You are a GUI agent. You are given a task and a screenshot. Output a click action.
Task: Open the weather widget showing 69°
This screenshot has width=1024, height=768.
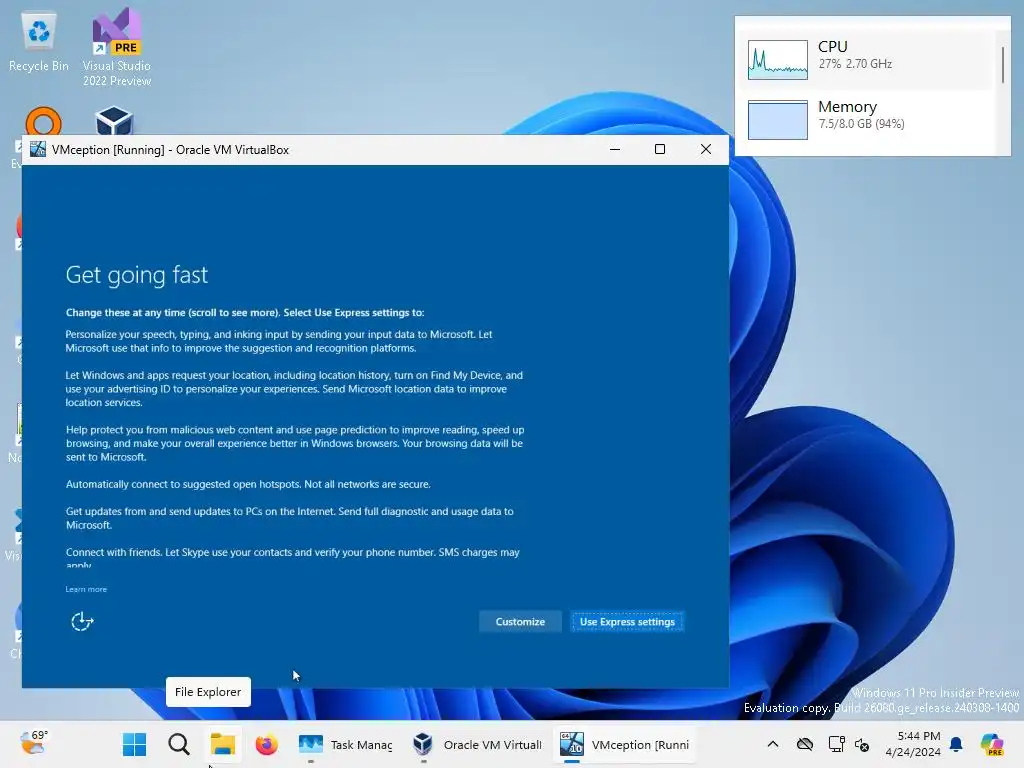tap(33, 743)
